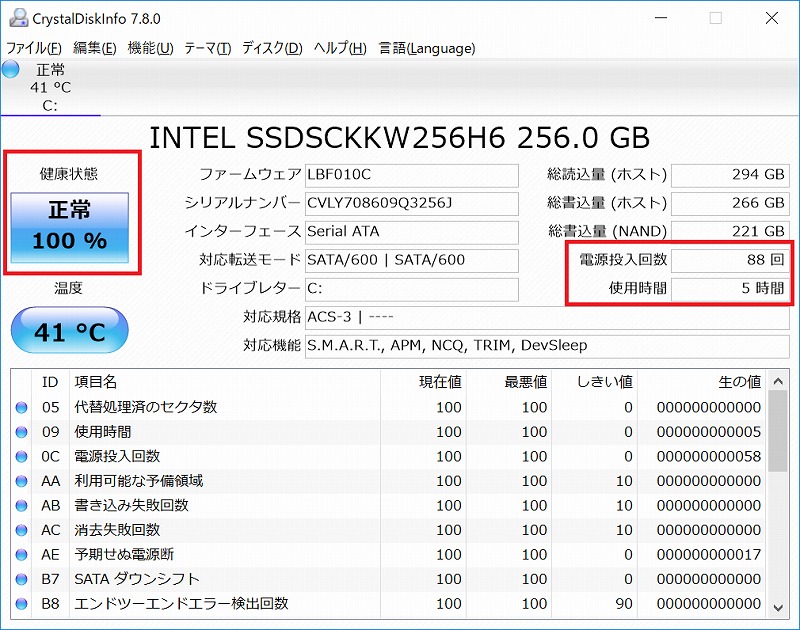This screenshot has height=630, width=800.
Task: Open the ヘルプ(H) menu
Action: point(340,48)
